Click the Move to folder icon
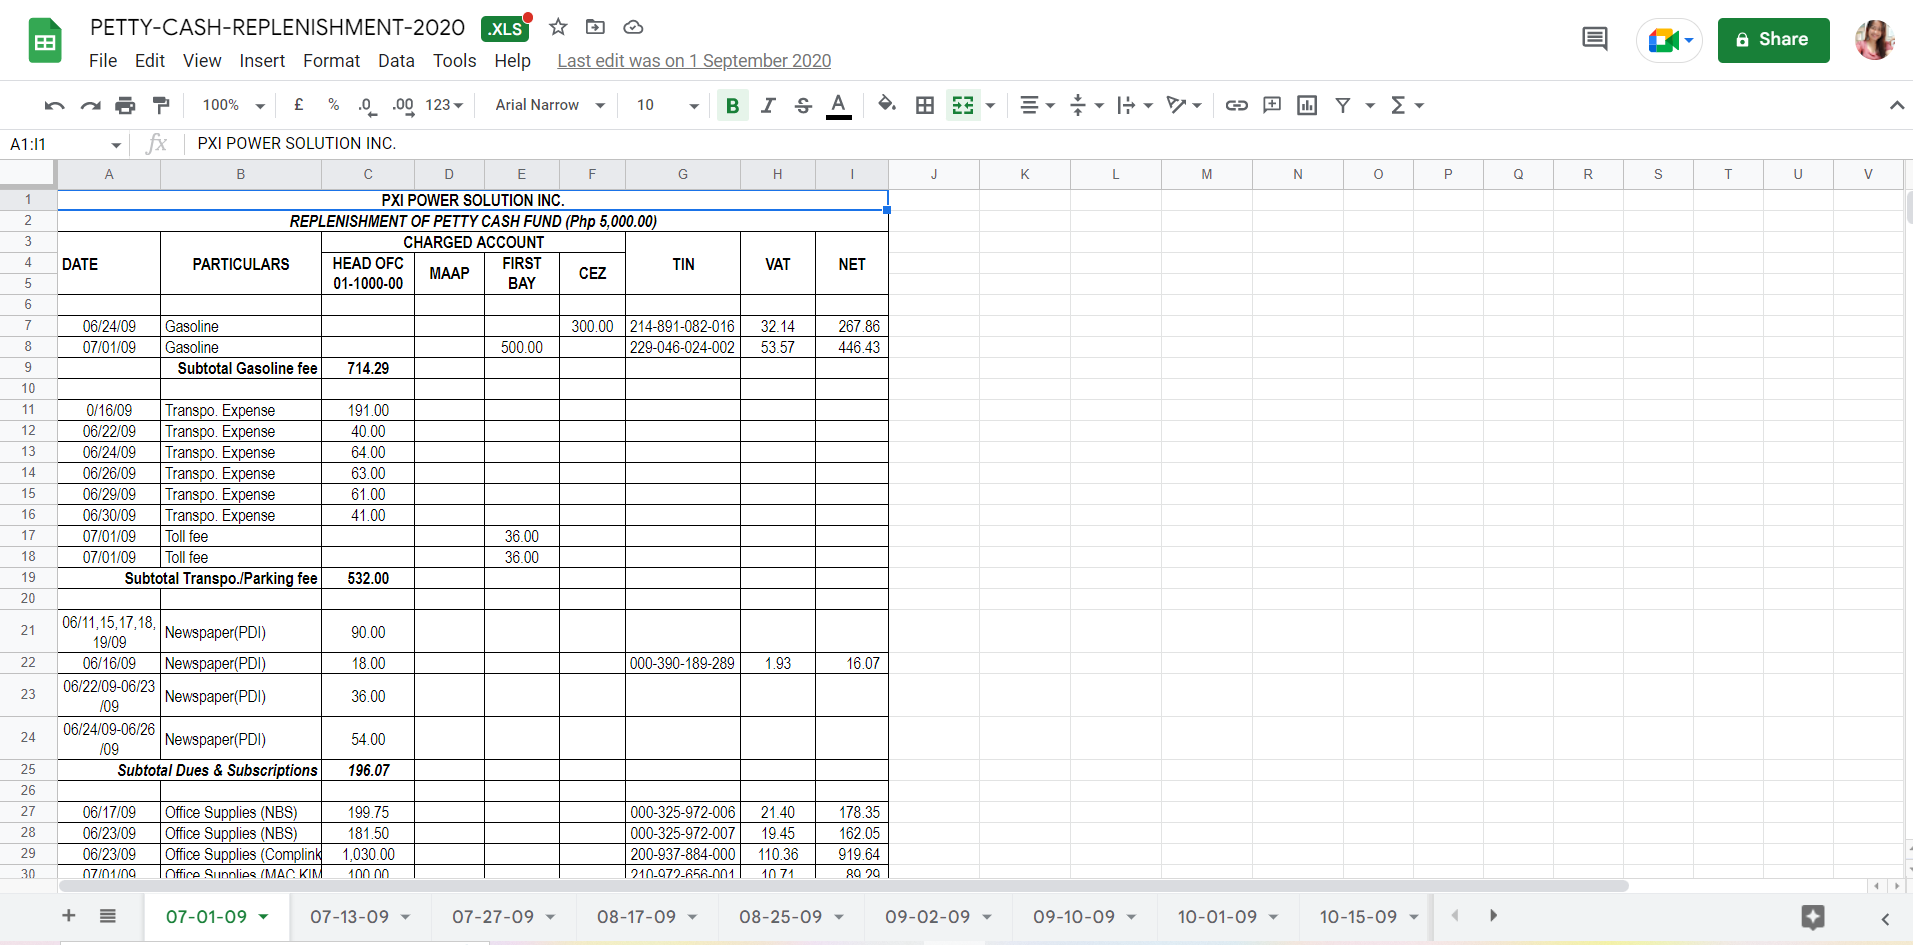This screenshot has height=945, width=1913. coord(595,27)
